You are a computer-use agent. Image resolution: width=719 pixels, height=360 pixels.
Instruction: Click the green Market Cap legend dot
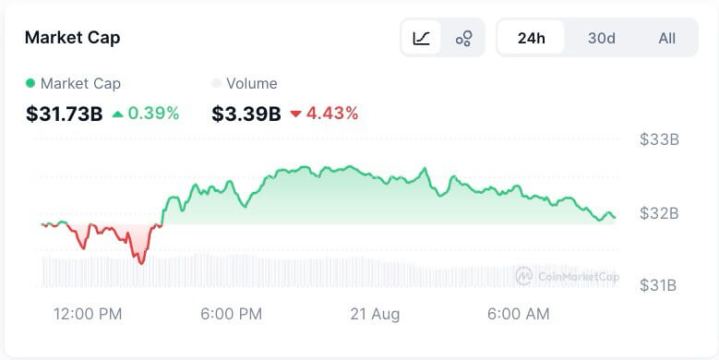coord(30,83)
